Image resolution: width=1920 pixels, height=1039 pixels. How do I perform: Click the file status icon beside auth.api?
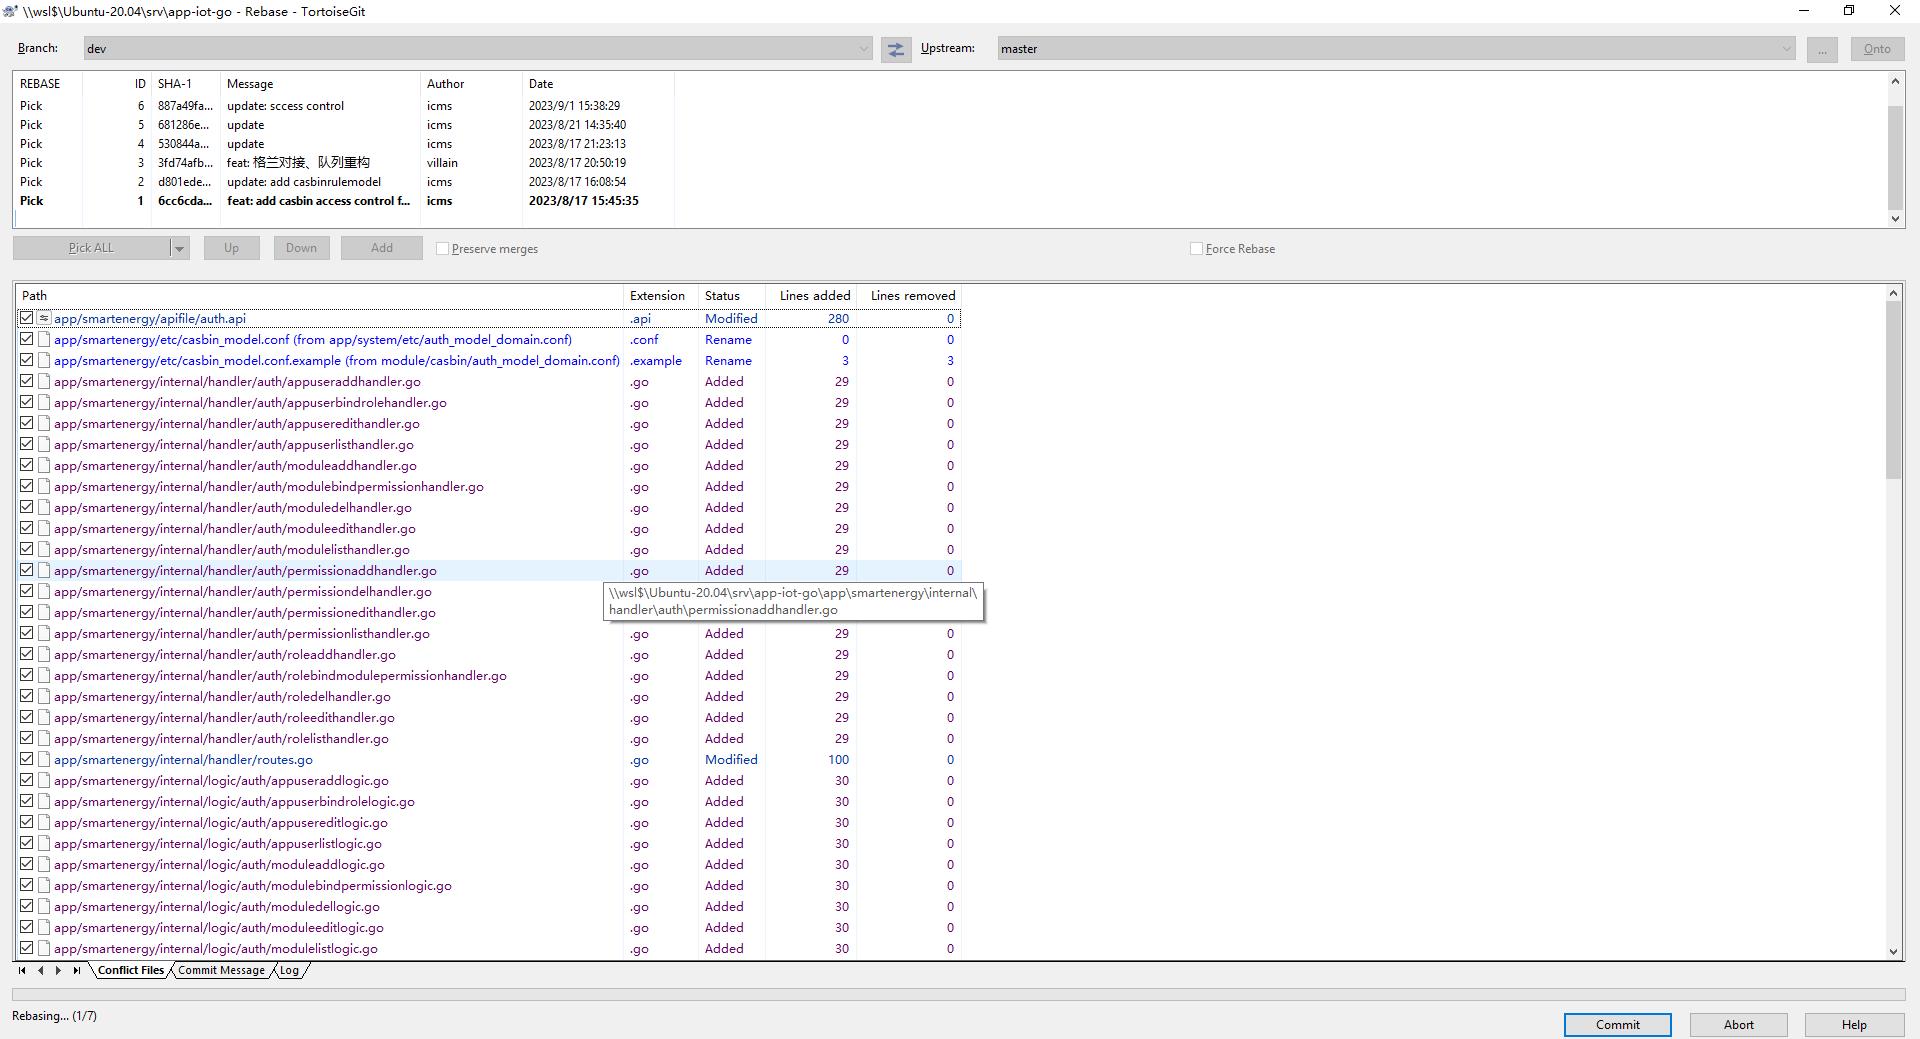coord(43,318)
